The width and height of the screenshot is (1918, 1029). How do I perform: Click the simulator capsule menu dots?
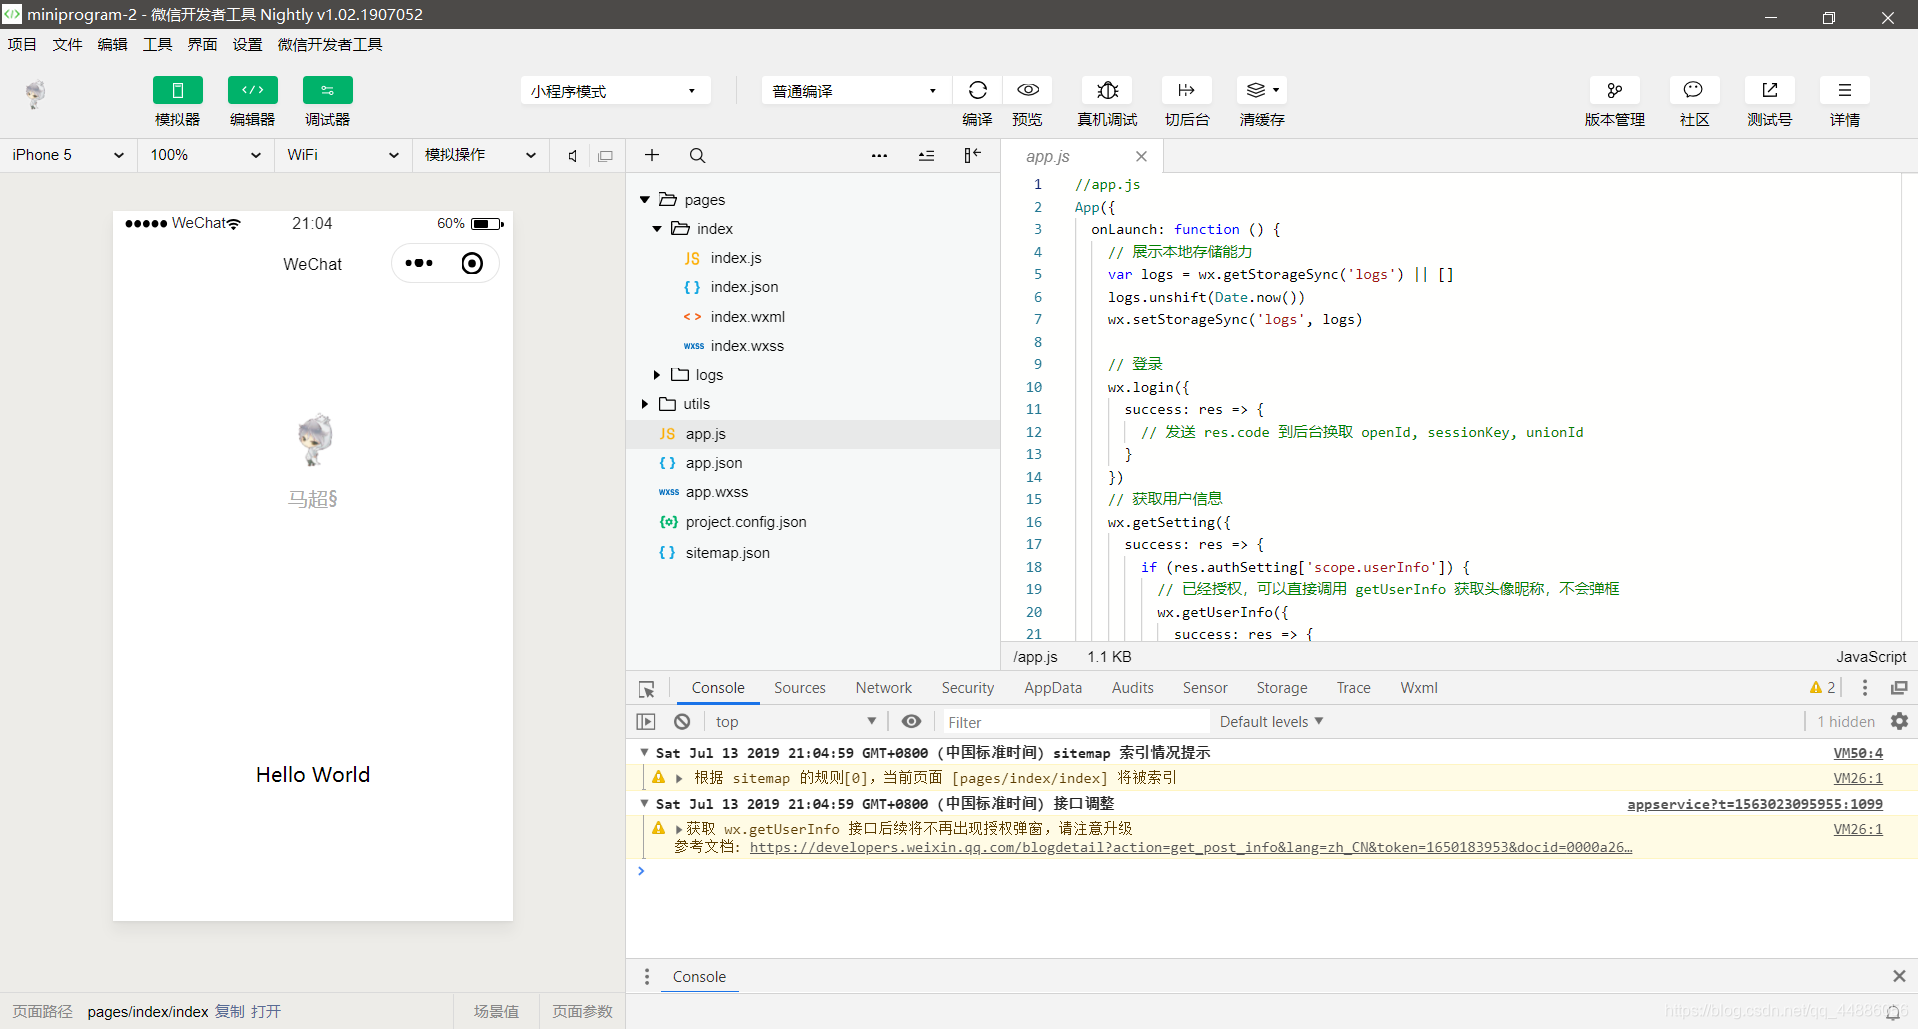[x=419, y=263]
